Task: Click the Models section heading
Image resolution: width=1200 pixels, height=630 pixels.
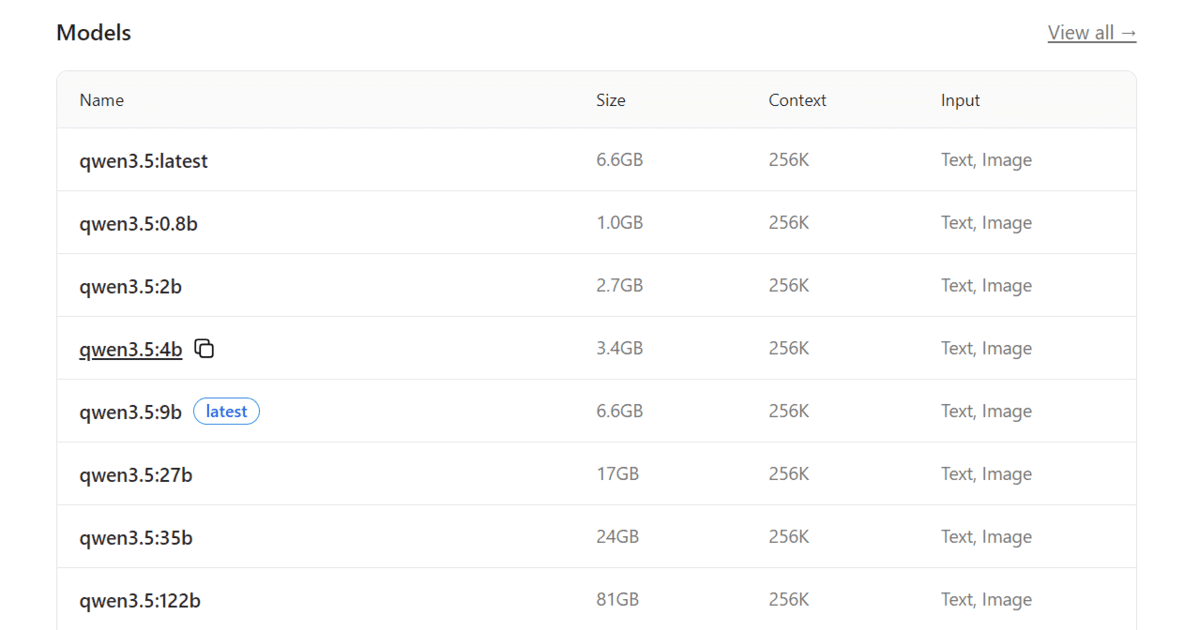Action: (x=93, y=33)
